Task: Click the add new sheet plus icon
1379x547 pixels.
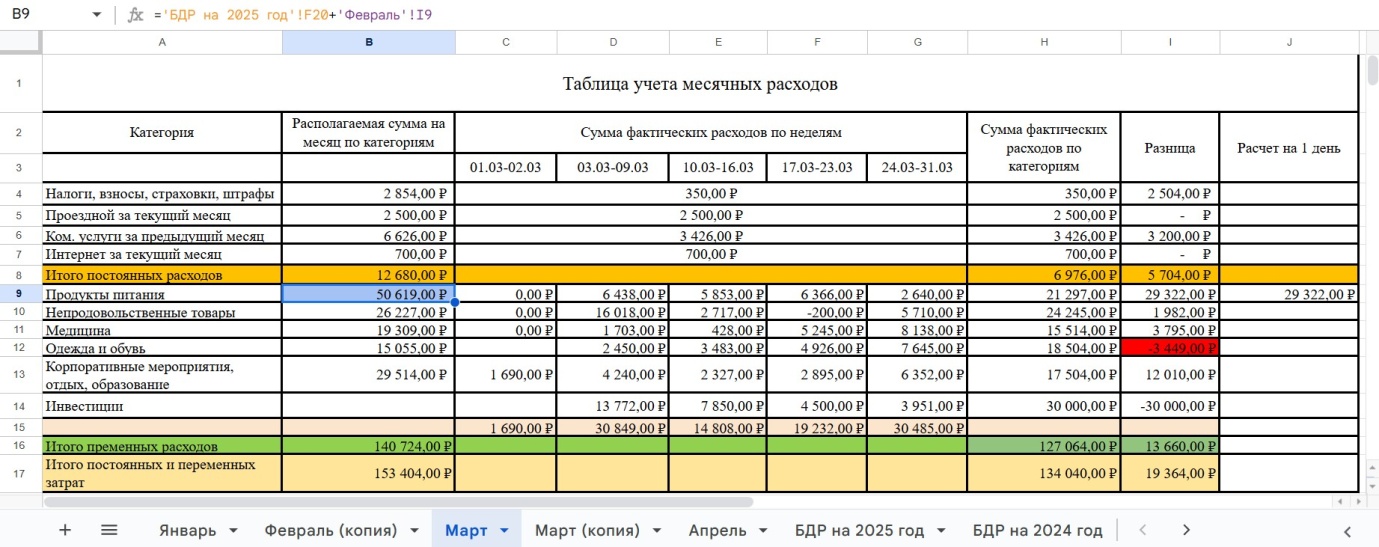Action: click(x=65, y=530)
